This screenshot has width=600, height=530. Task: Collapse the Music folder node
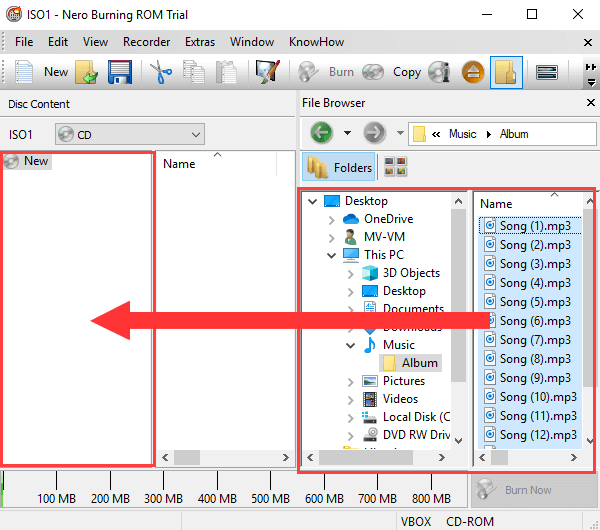pos(351,346)
